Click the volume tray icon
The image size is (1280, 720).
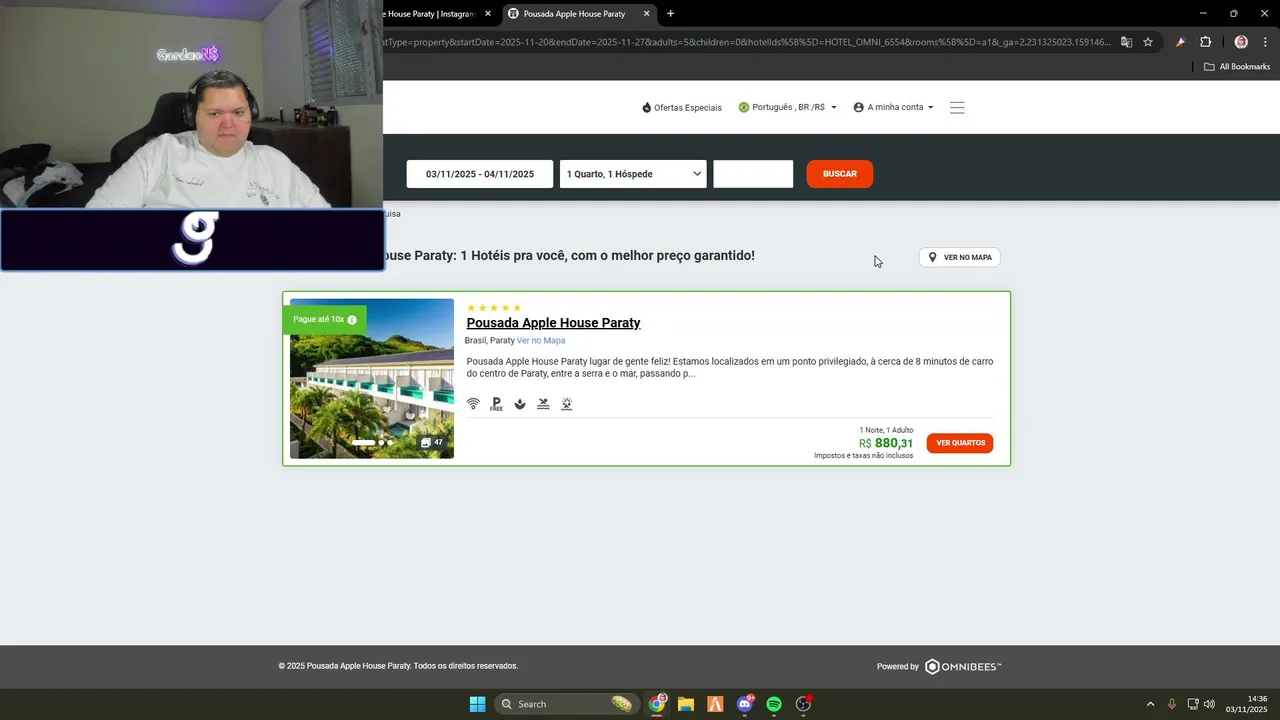(1210, 704)
